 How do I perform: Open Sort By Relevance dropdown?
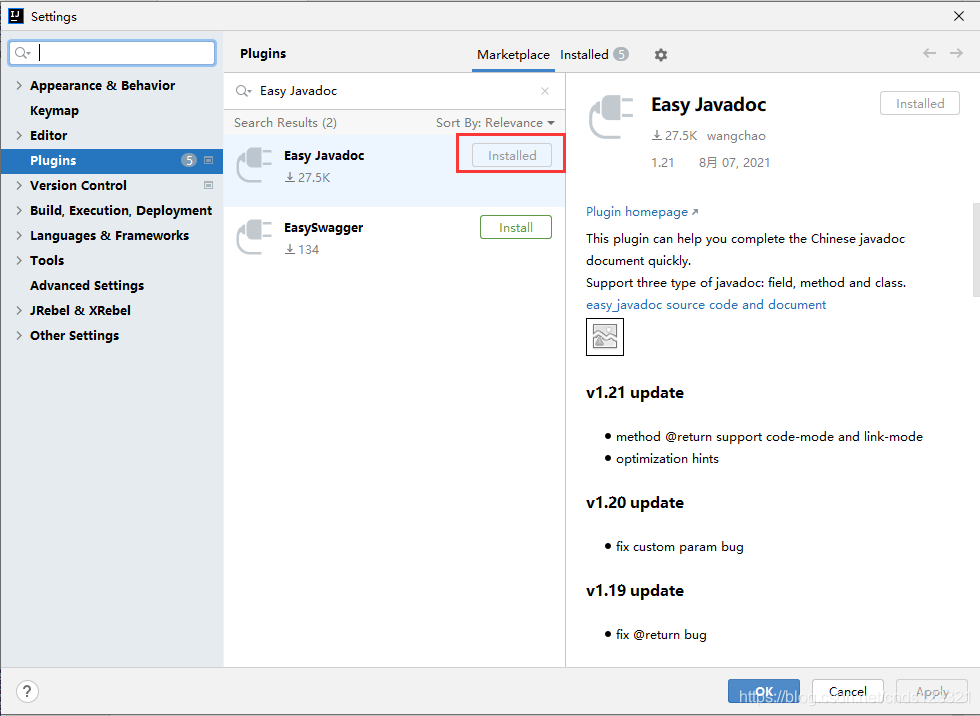point(495,123)
